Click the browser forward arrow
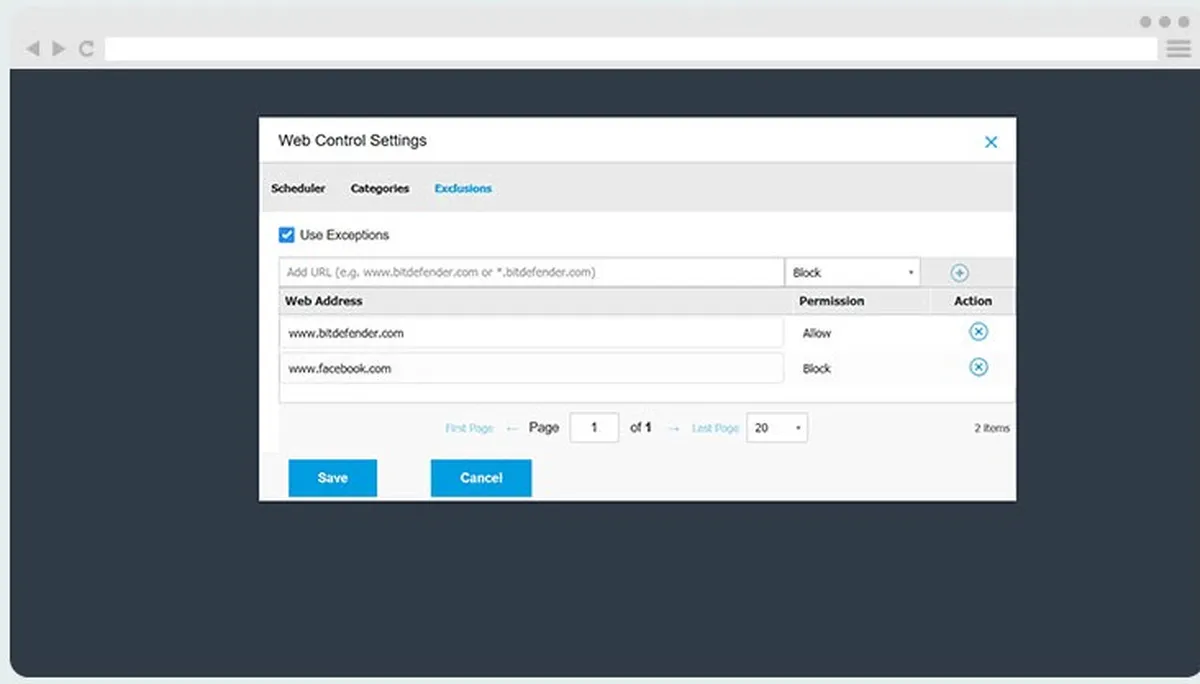Viewport: 1200px width, 684px height. 59,48
